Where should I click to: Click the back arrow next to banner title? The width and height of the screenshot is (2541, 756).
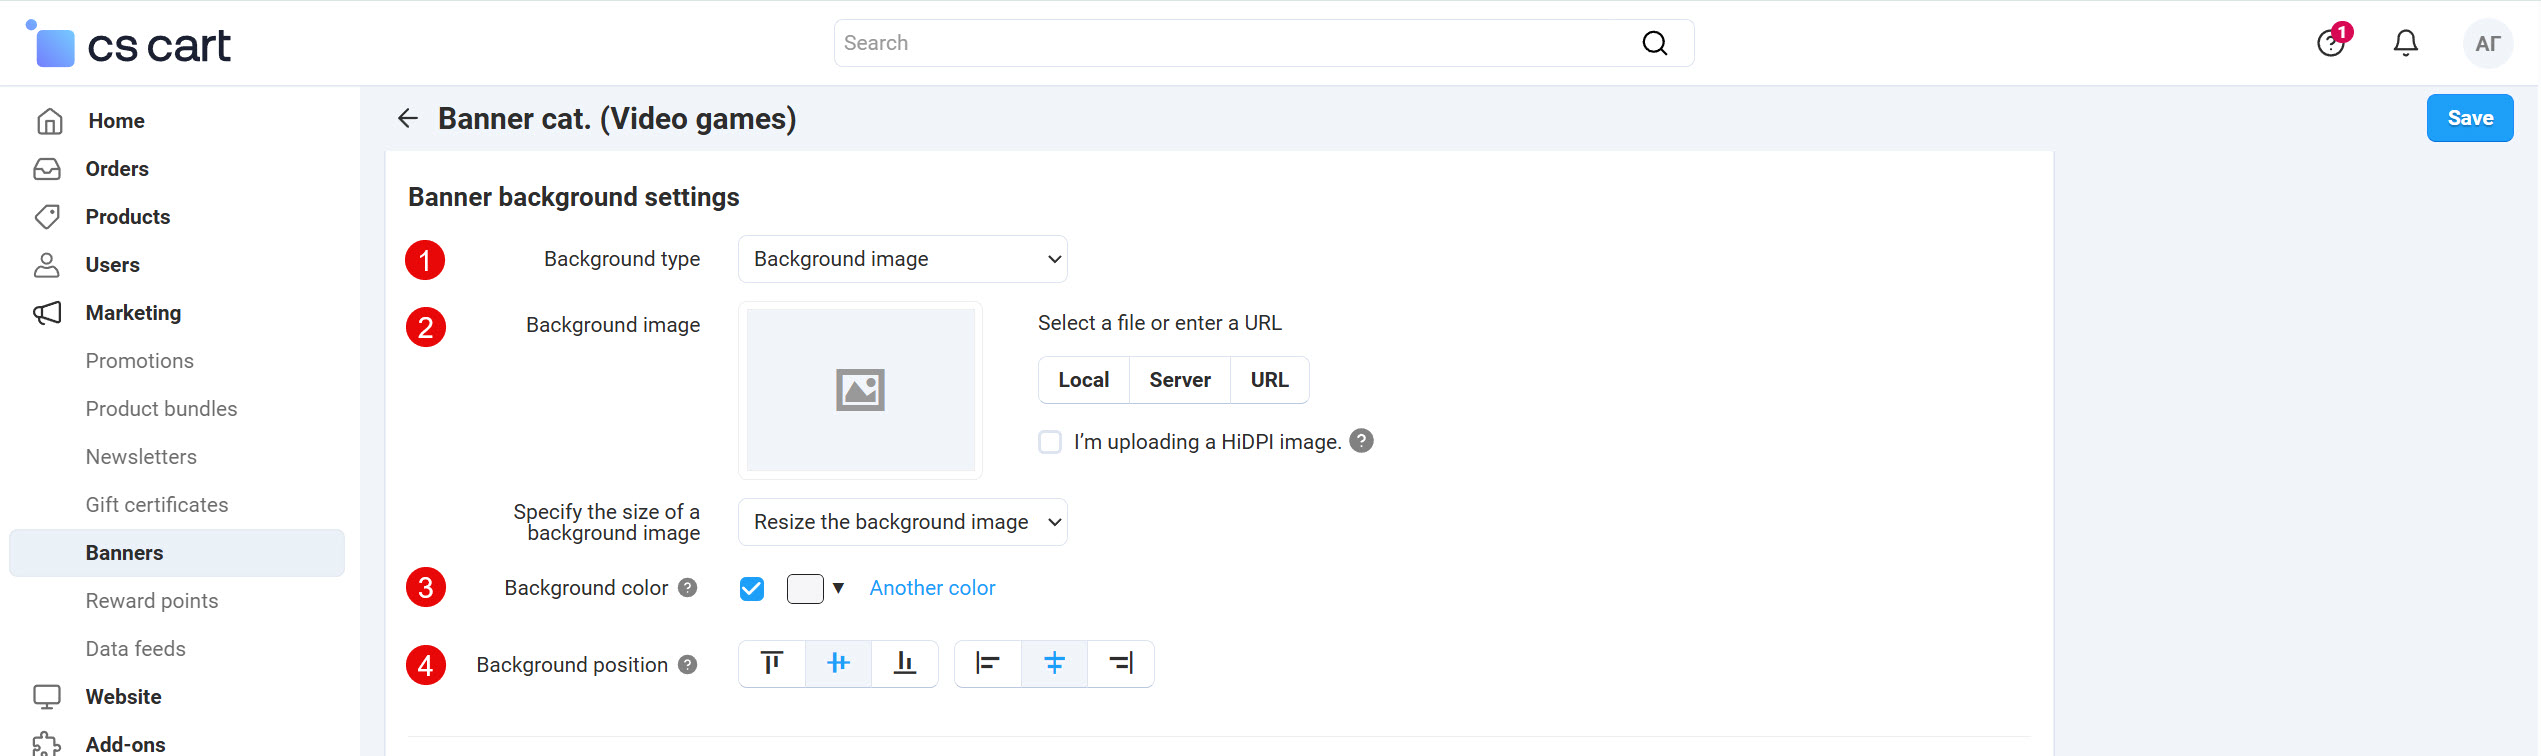click(x=407, y=119)
